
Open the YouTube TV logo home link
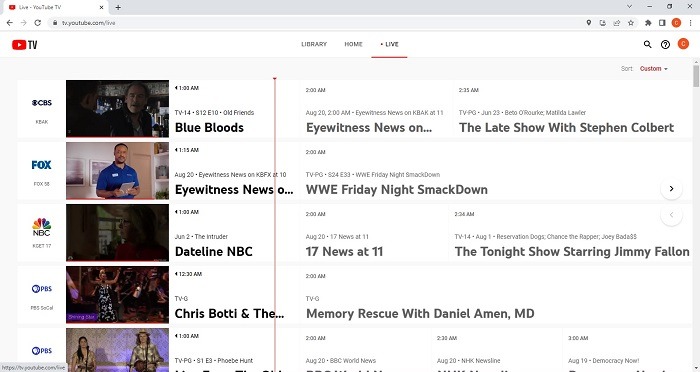pos(25,44)
